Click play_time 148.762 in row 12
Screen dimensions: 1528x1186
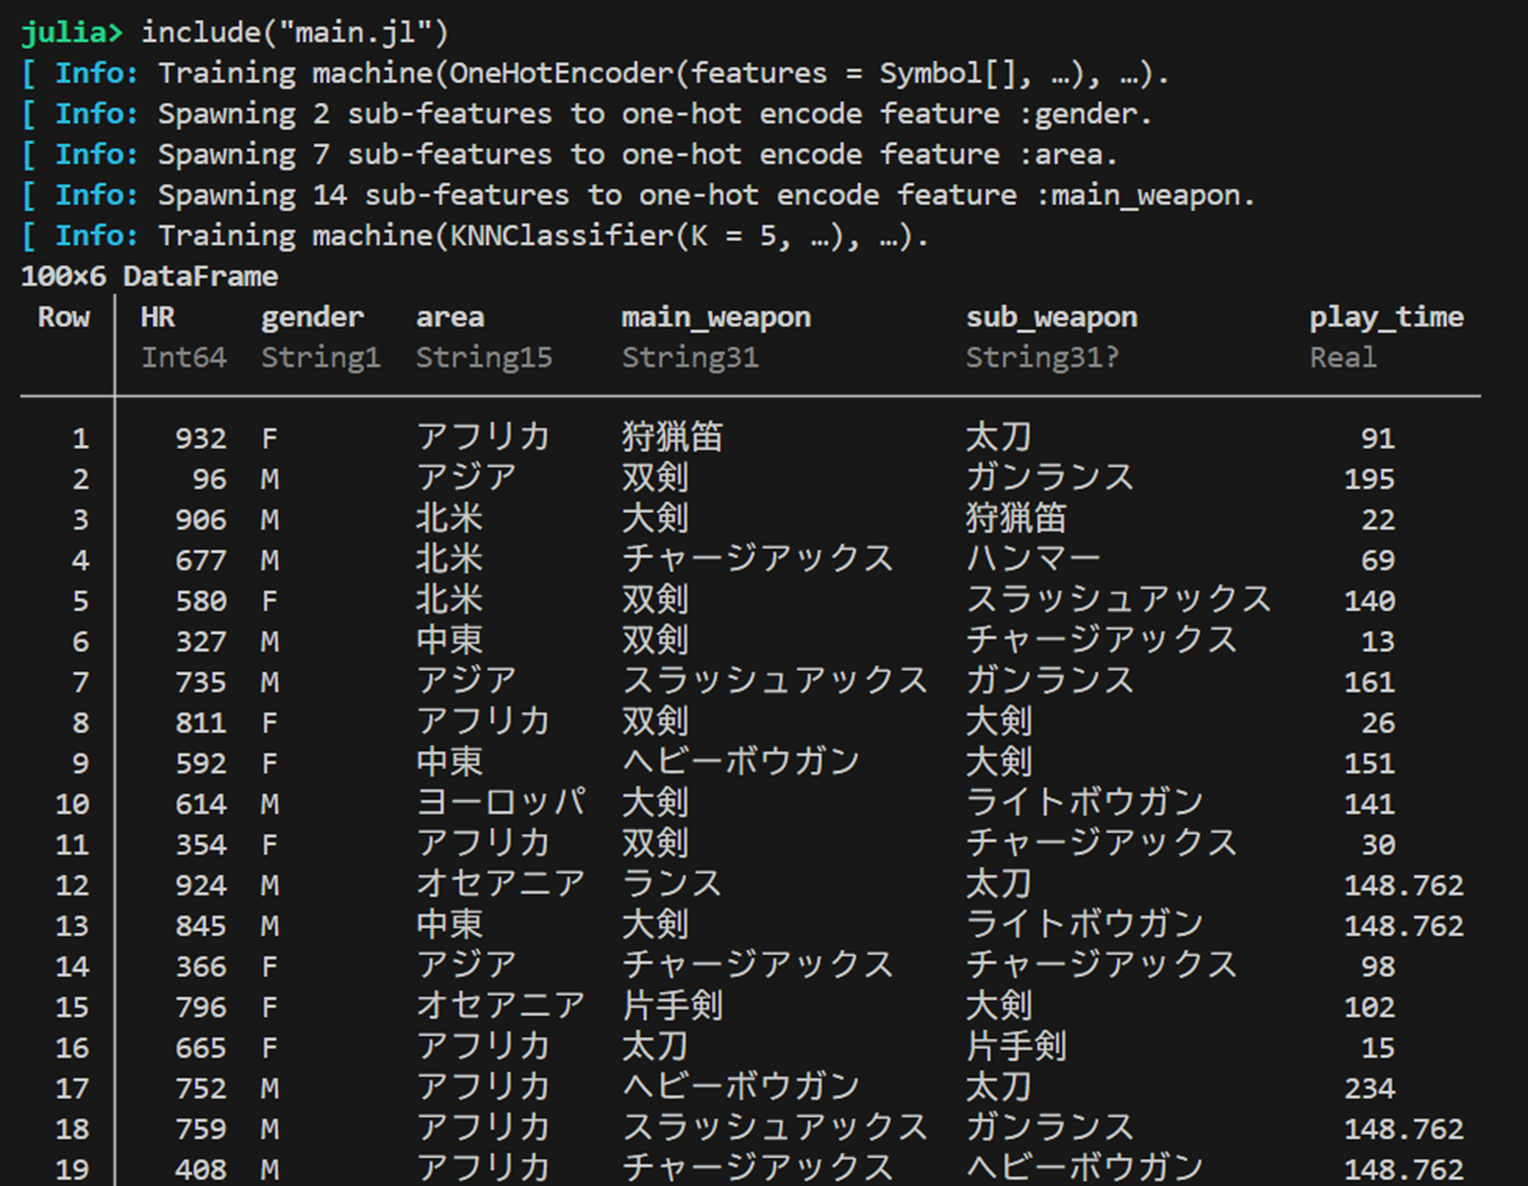(1404, 886)
